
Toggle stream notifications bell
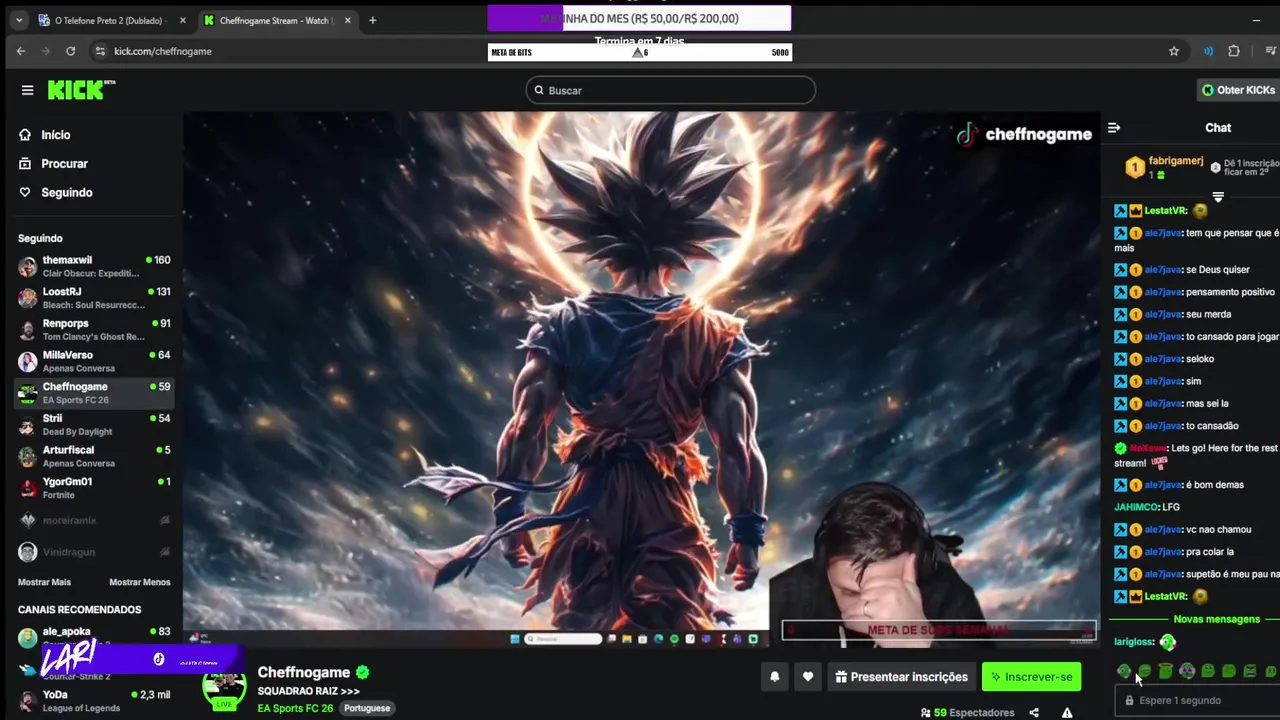click(x=774, y=677)
